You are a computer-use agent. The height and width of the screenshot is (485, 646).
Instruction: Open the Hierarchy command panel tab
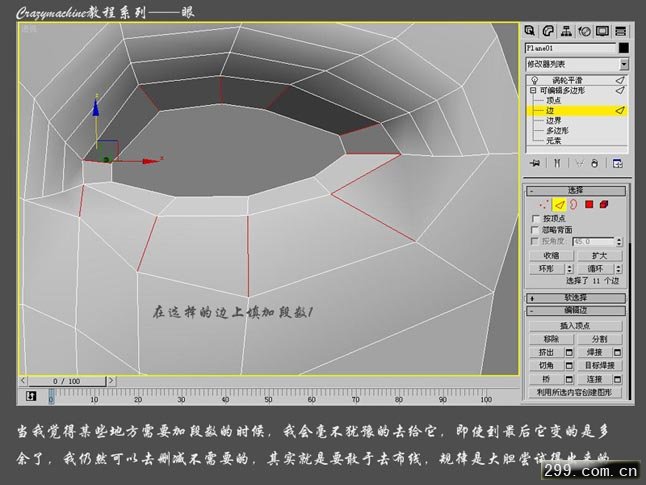click(x=566, y=31)
